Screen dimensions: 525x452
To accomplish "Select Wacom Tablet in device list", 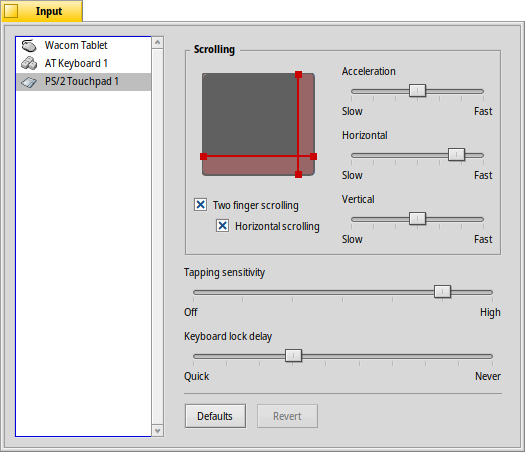I will [83, 46].
